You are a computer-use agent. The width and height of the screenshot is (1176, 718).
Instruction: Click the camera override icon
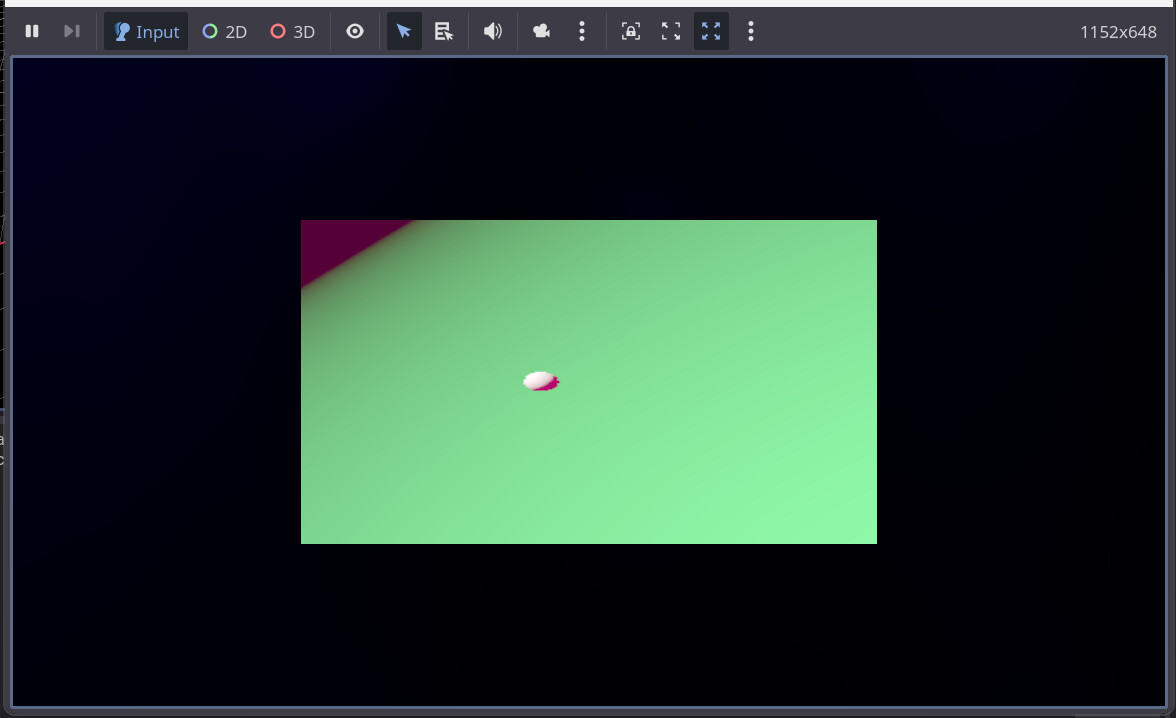coord(542,31)
